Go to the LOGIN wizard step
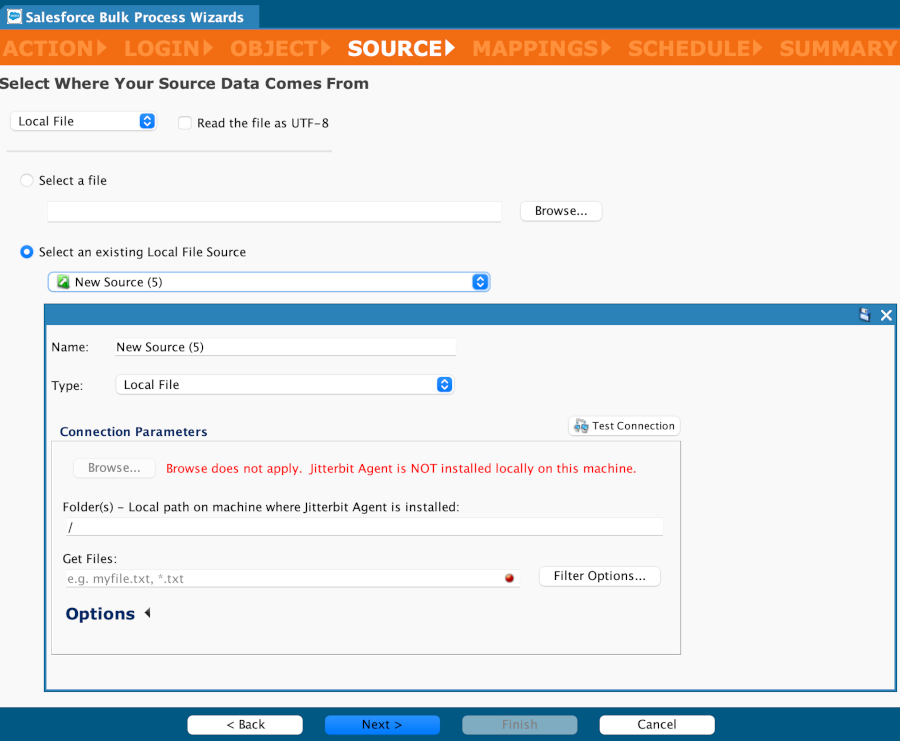Image resolution: width=900 pixels, height=741 pixels. tap(167, 48)
